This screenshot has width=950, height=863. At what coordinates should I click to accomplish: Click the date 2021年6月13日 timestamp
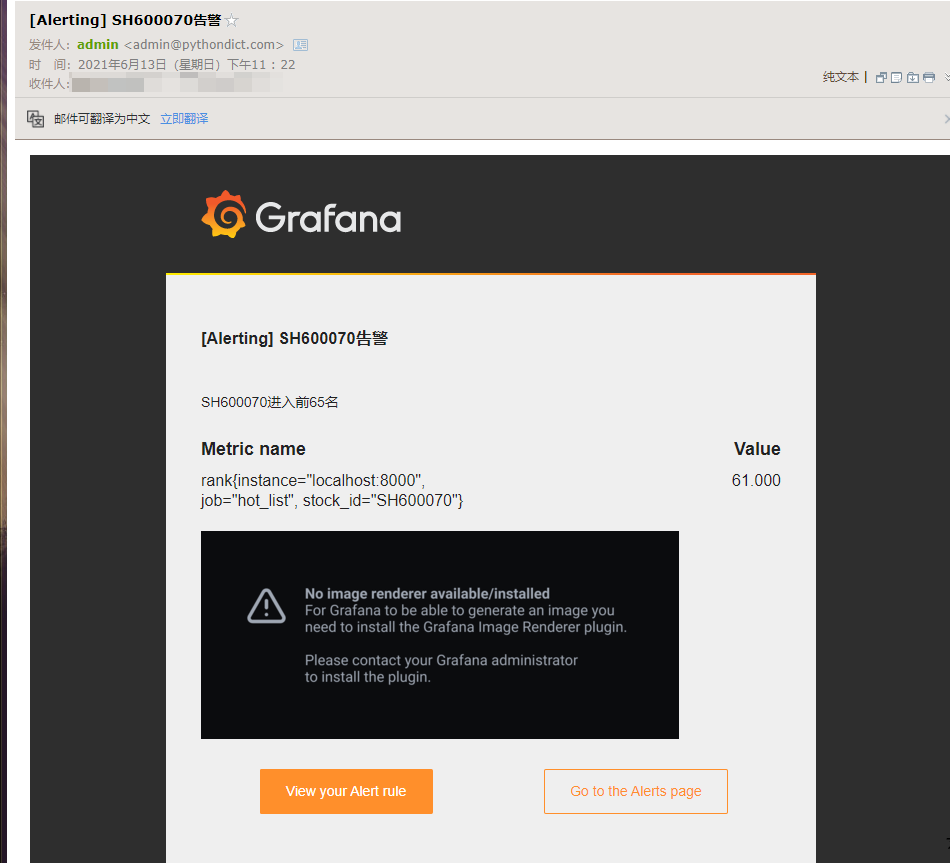pos(187,65)
